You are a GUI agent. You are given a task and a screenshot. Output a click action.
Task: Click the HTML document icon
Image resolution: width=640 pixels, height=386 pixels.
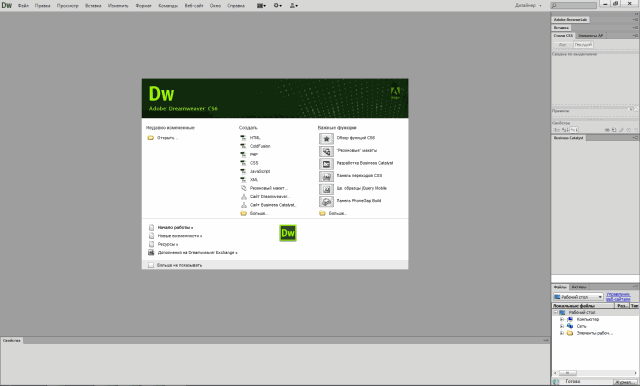243,138
